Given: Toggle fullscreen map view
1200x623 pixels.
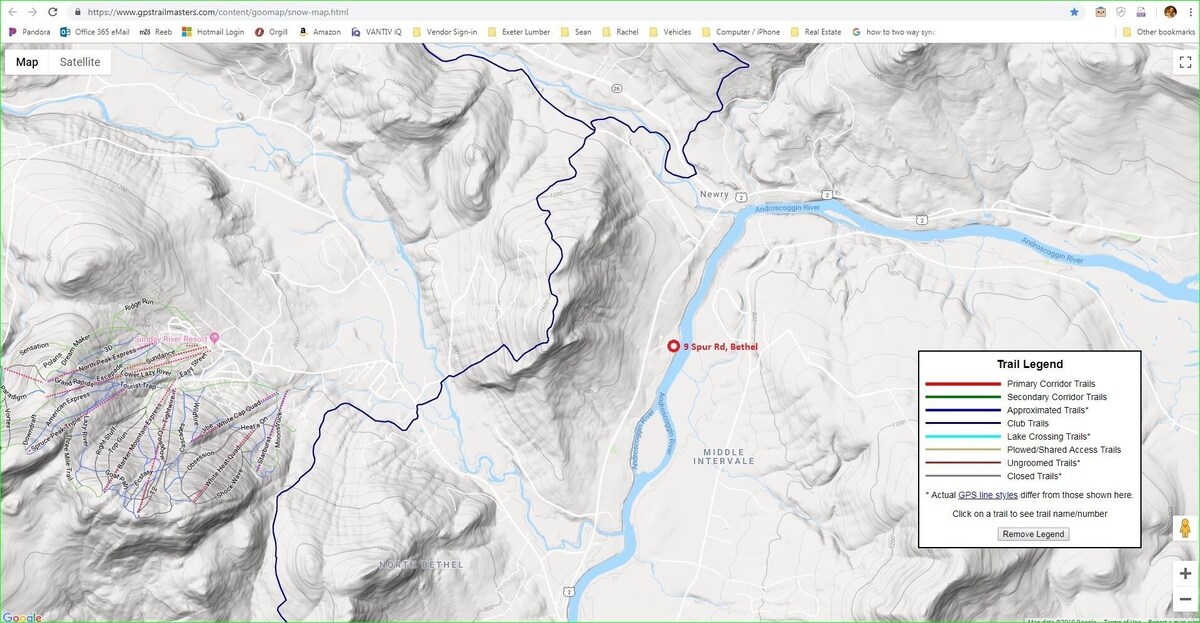Looking at the screenshot, I should pyautogui.click(x=1185, y=62).
